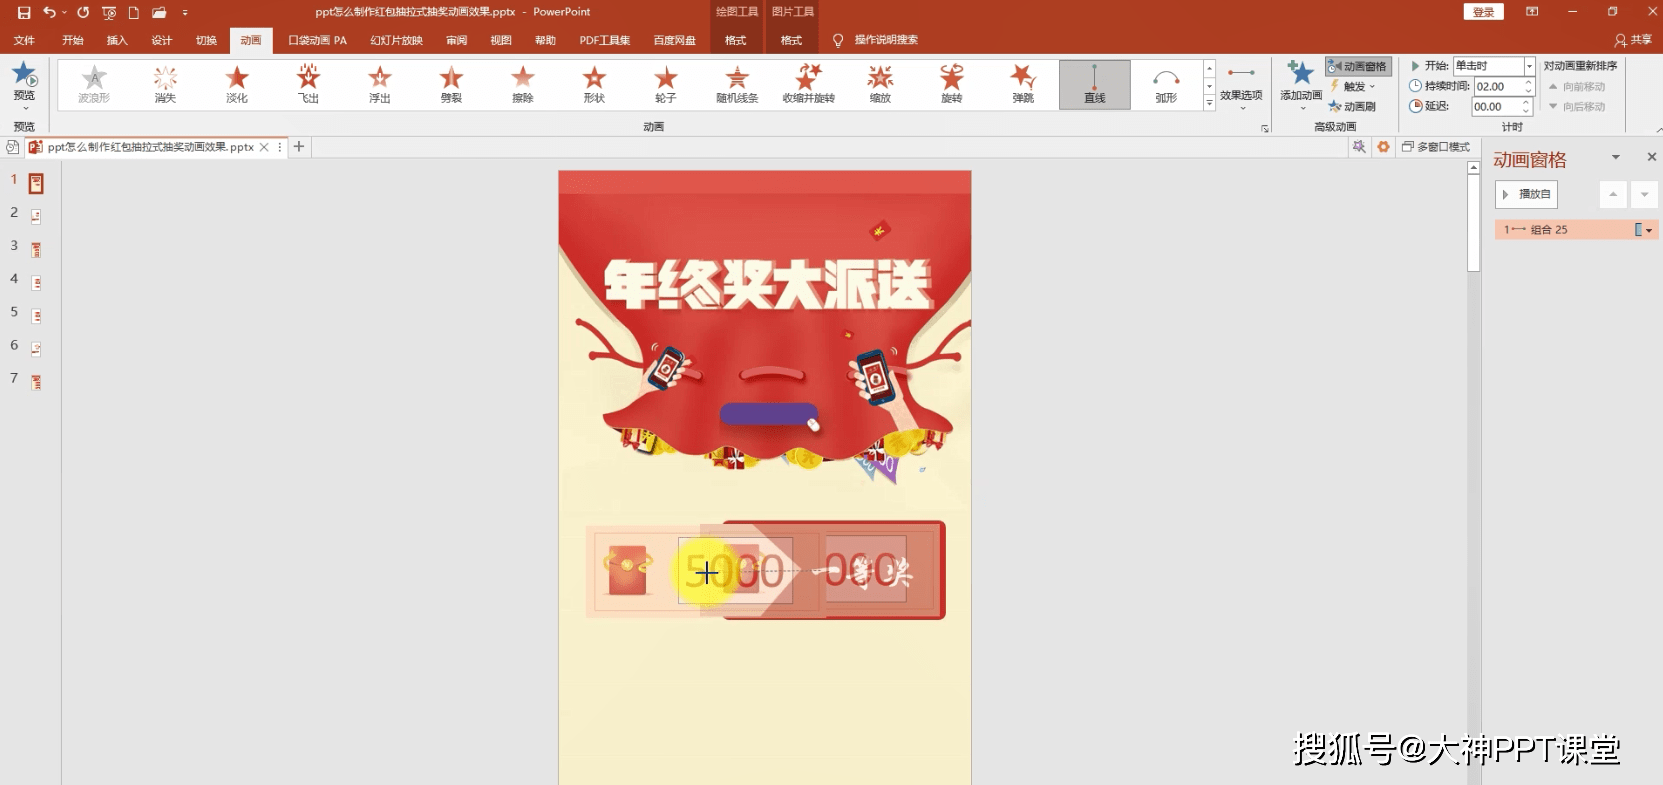Screen dimensions: 1663x785
Task: Open the 触发 (Trigger) dropdown
Action: pyautogui.click(x=1354, y=86)
